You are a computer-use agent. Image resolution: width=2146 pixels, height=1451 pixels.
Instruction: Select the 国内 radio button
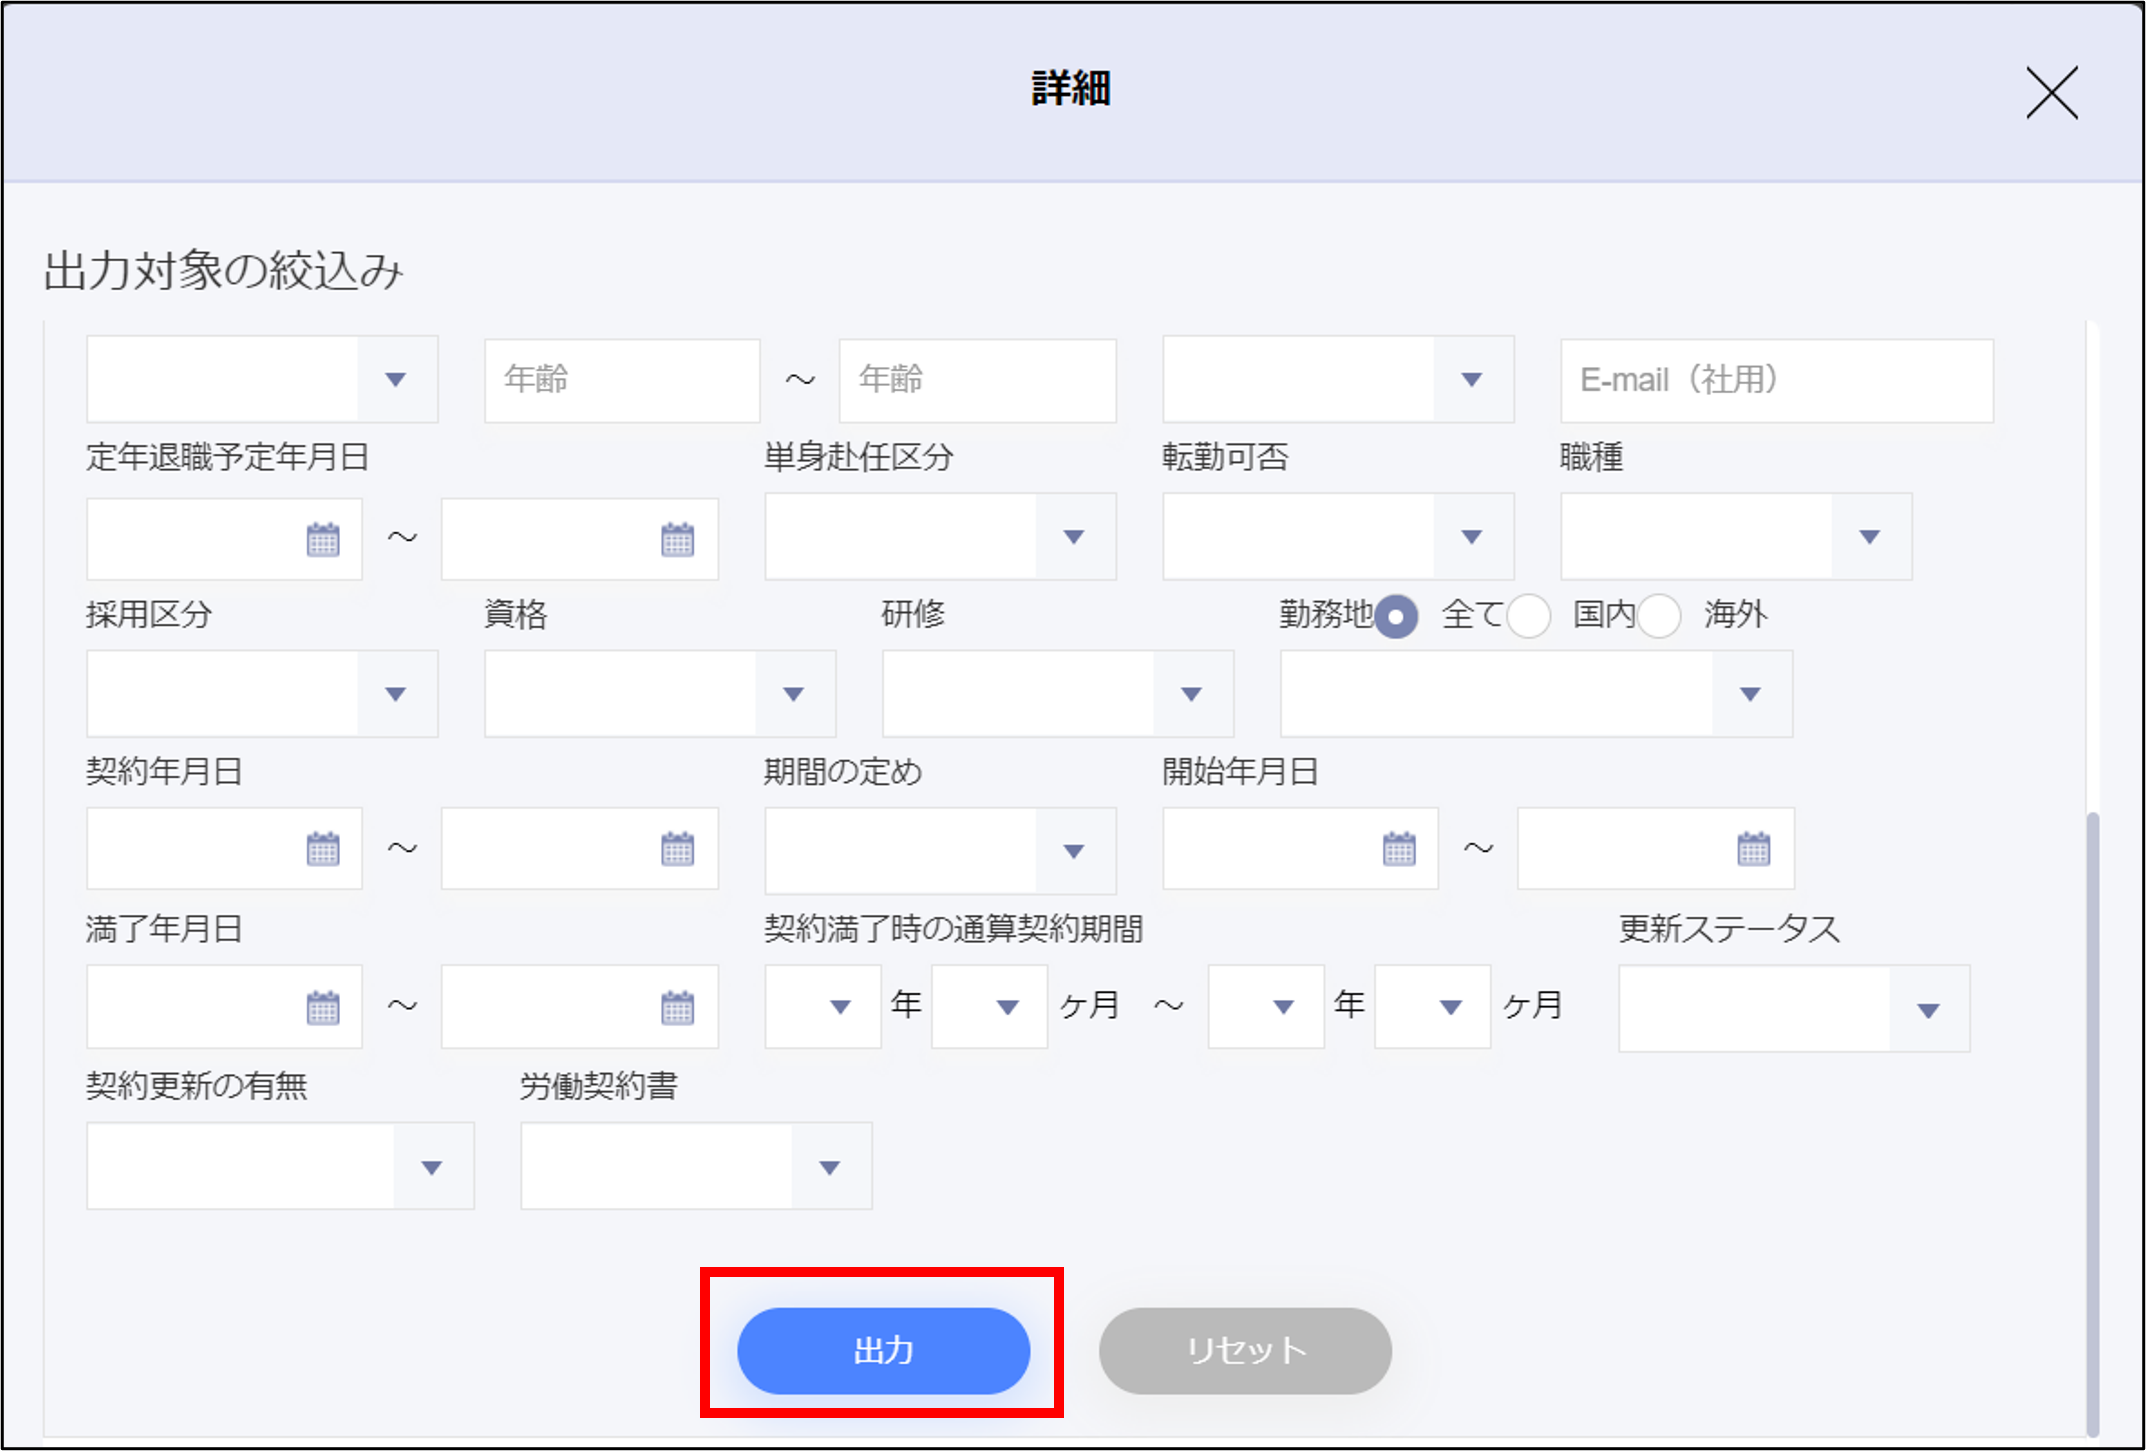(x=1528, y=616)
